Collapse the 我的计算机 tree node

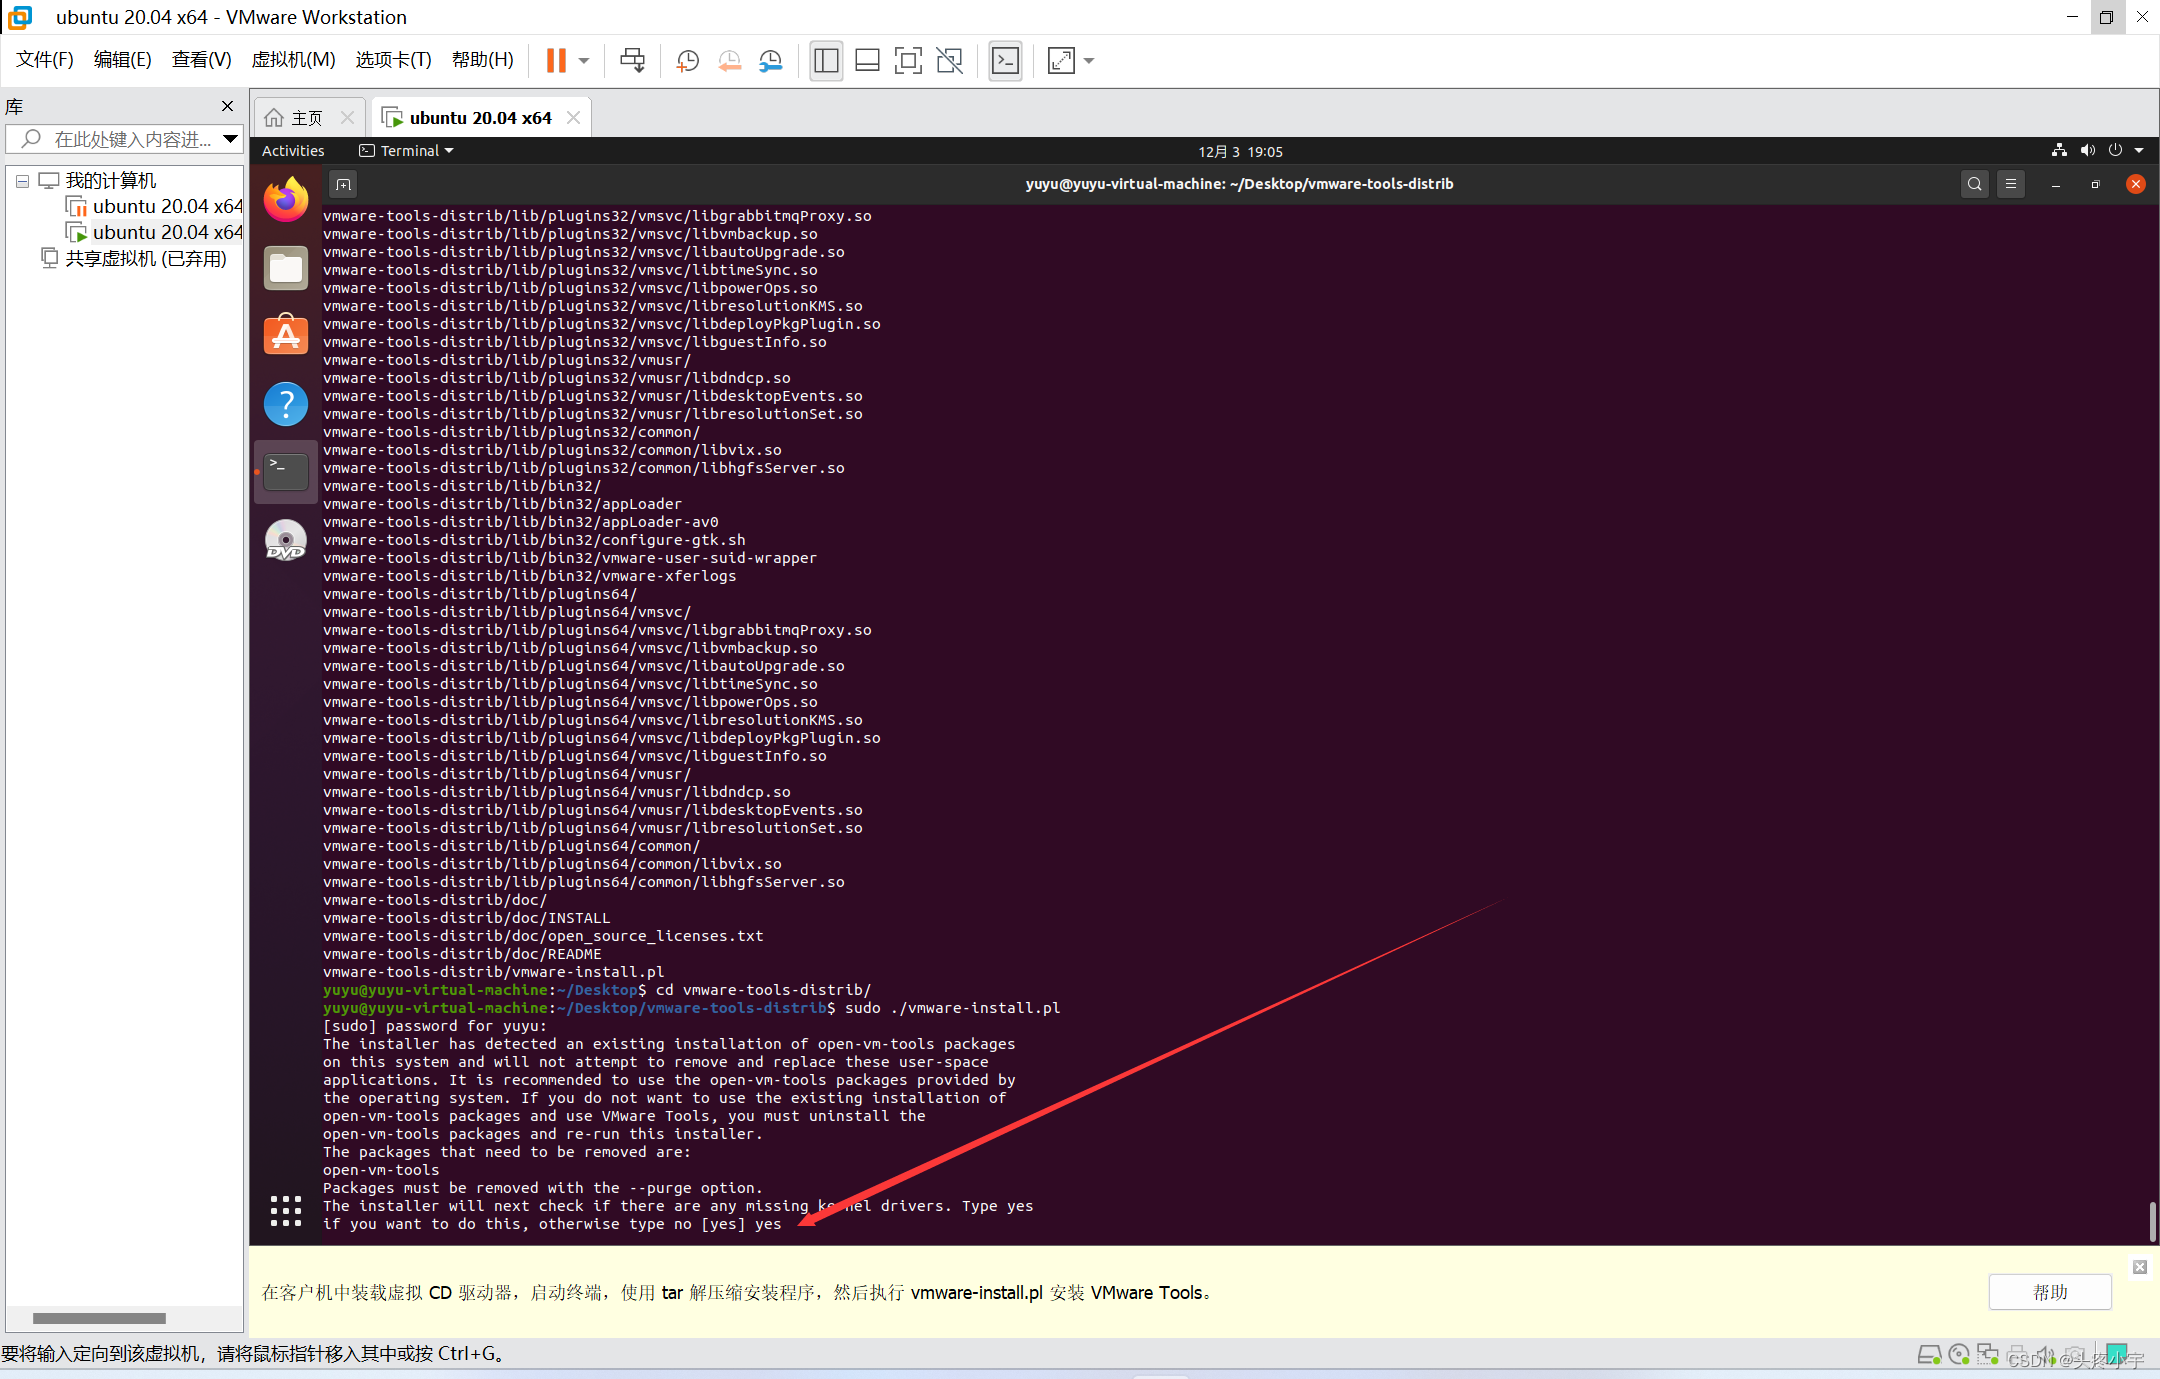click(x=22, y=182)
